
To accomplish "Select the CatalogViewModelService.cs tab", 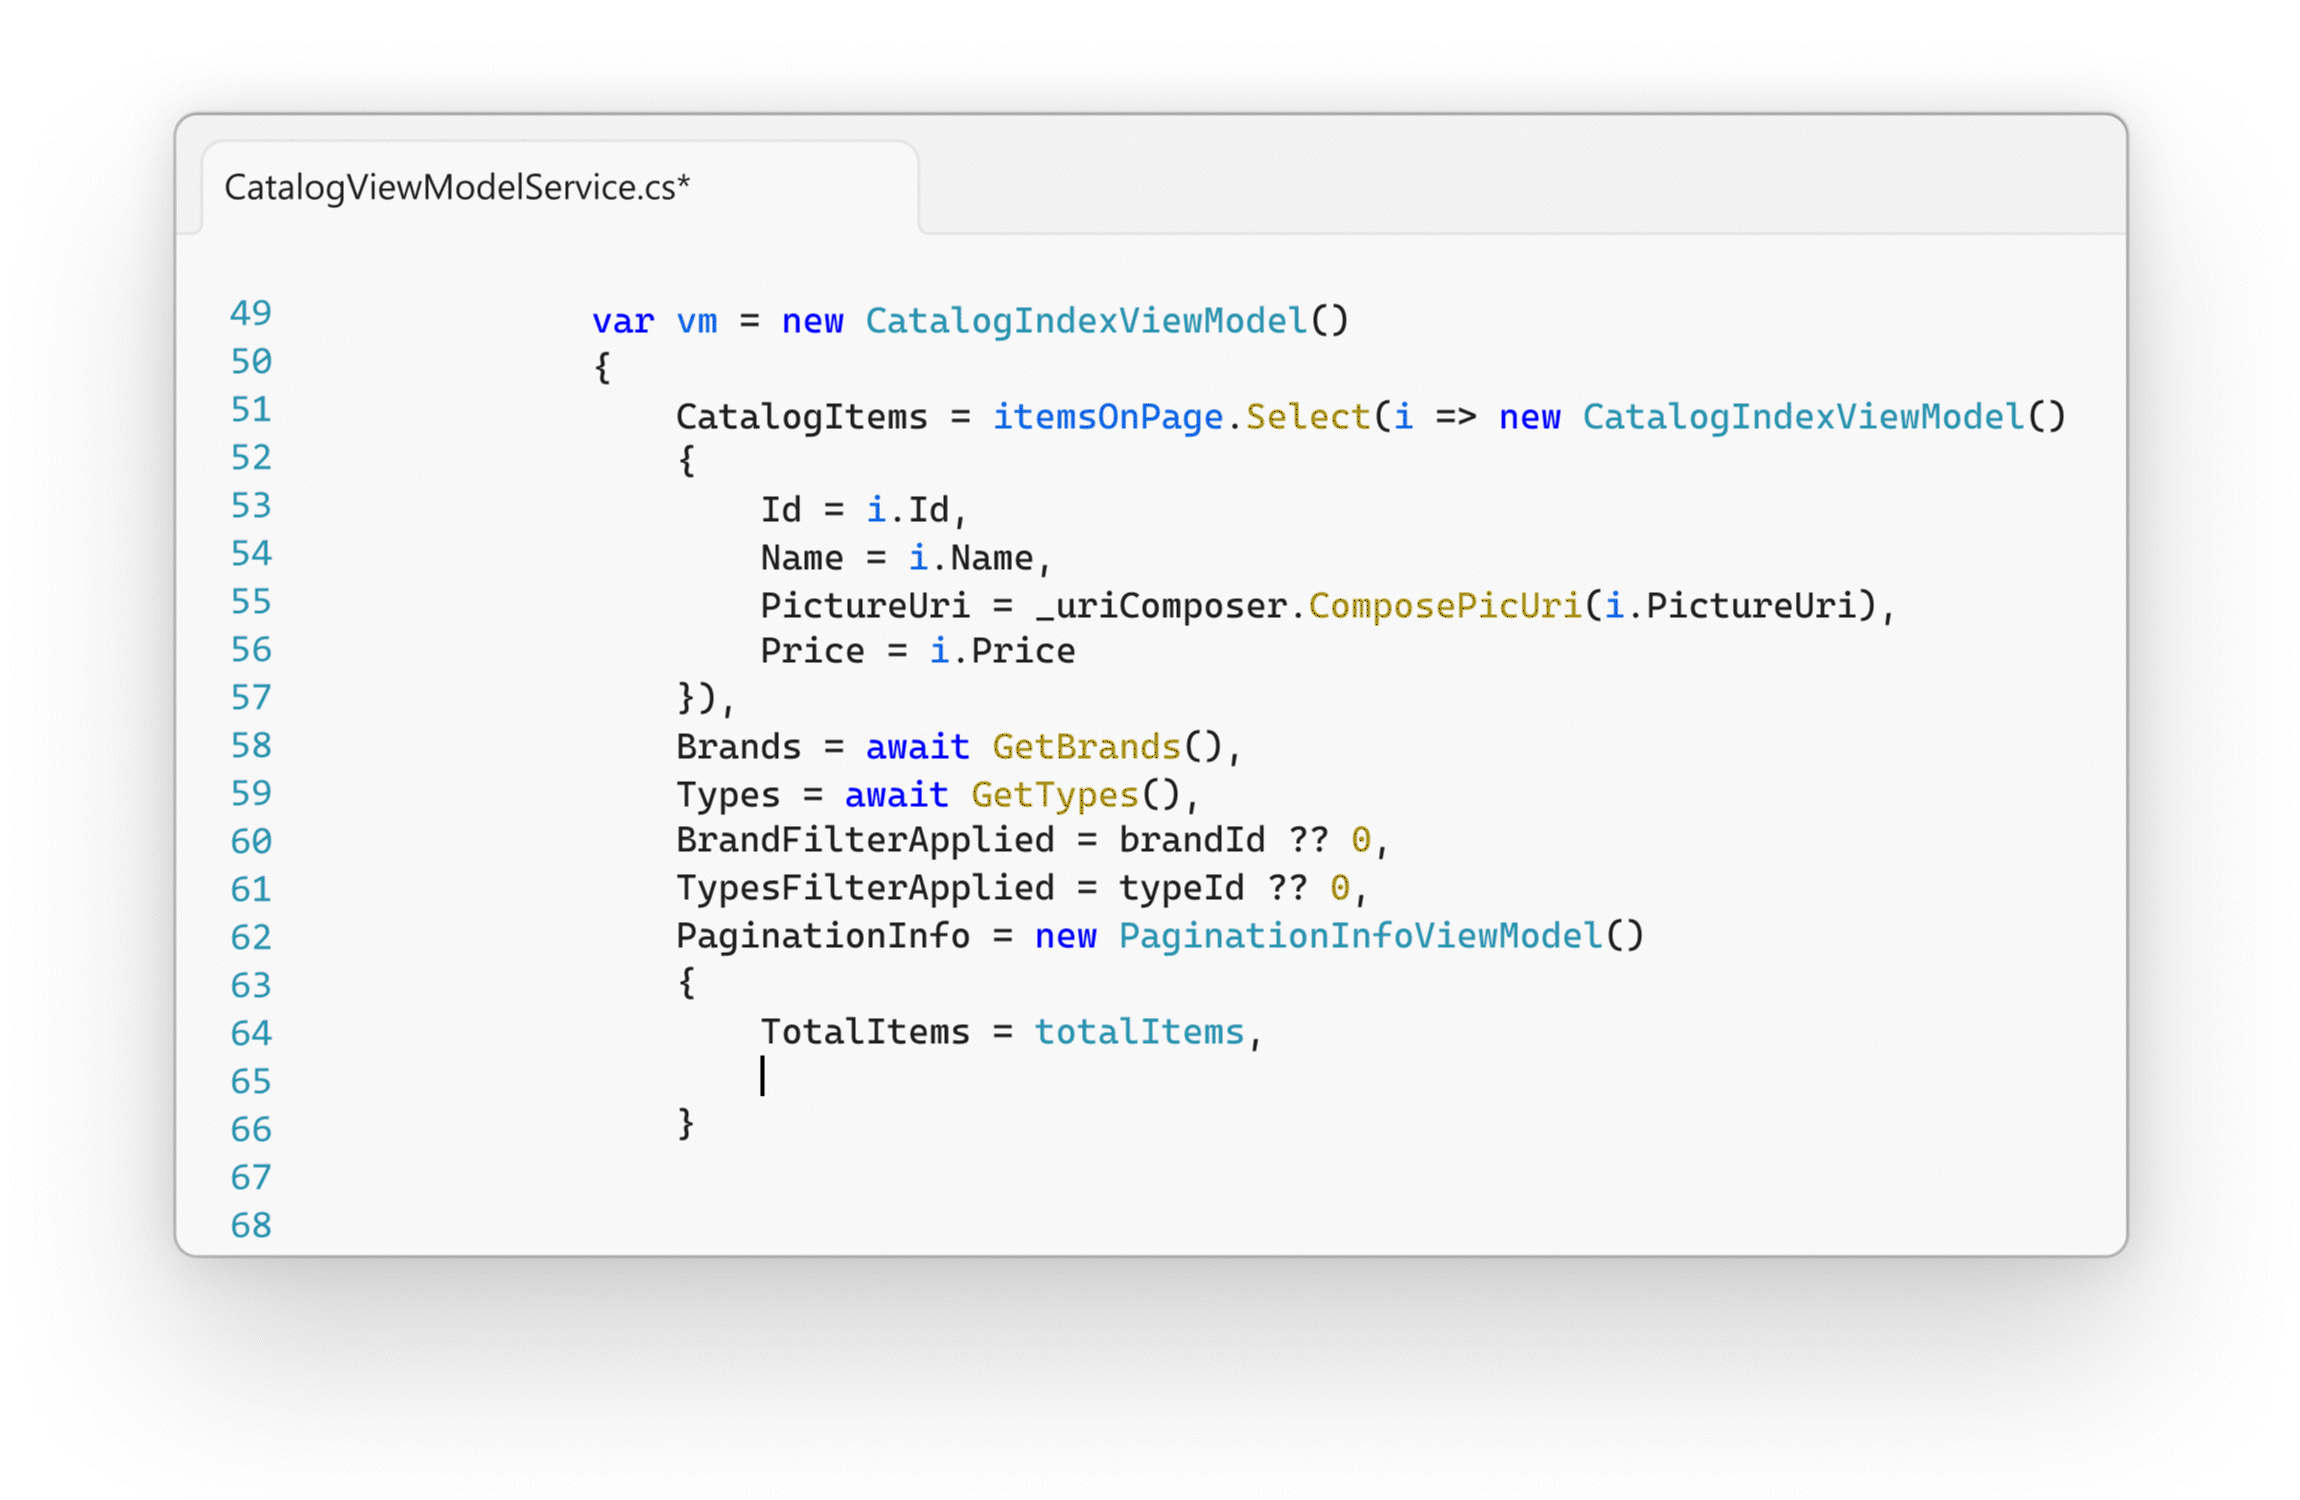I will coord(457,187).
